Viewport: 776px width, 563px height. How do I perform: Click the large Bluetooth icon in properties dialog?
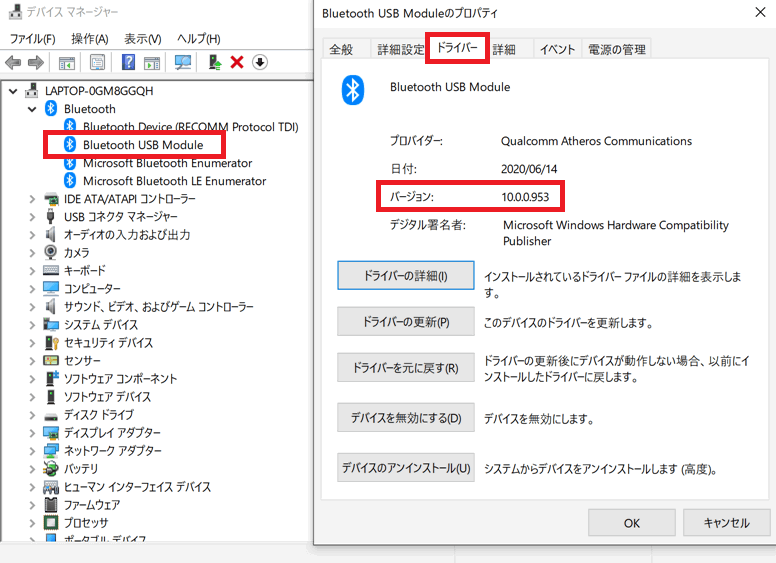(353, 90)
